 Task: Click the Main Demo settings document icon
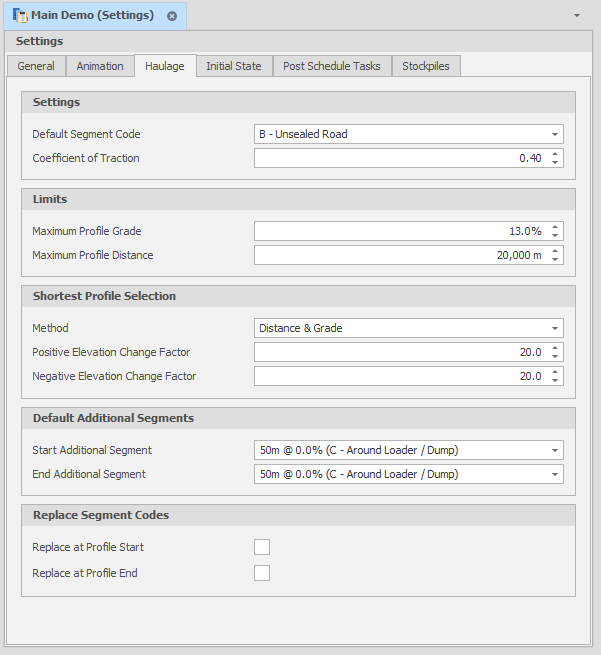[x=19, y=16]
